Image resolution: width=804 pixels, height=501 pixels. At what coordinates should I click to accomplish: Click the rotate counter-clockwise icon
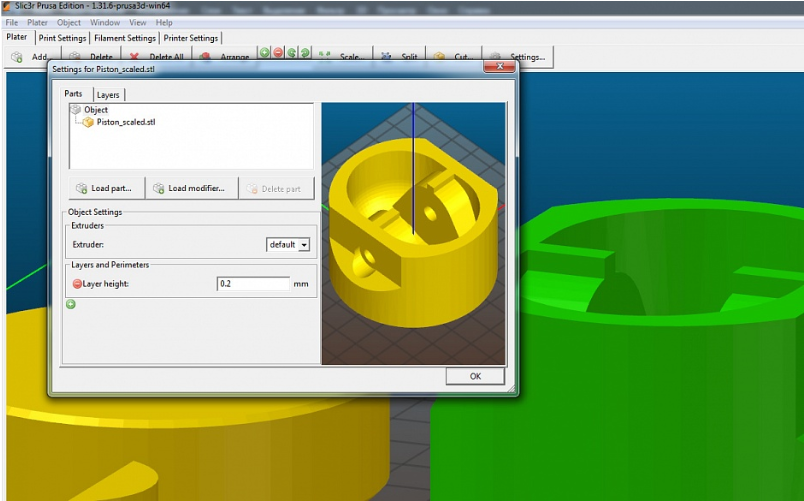click(292, 52)
